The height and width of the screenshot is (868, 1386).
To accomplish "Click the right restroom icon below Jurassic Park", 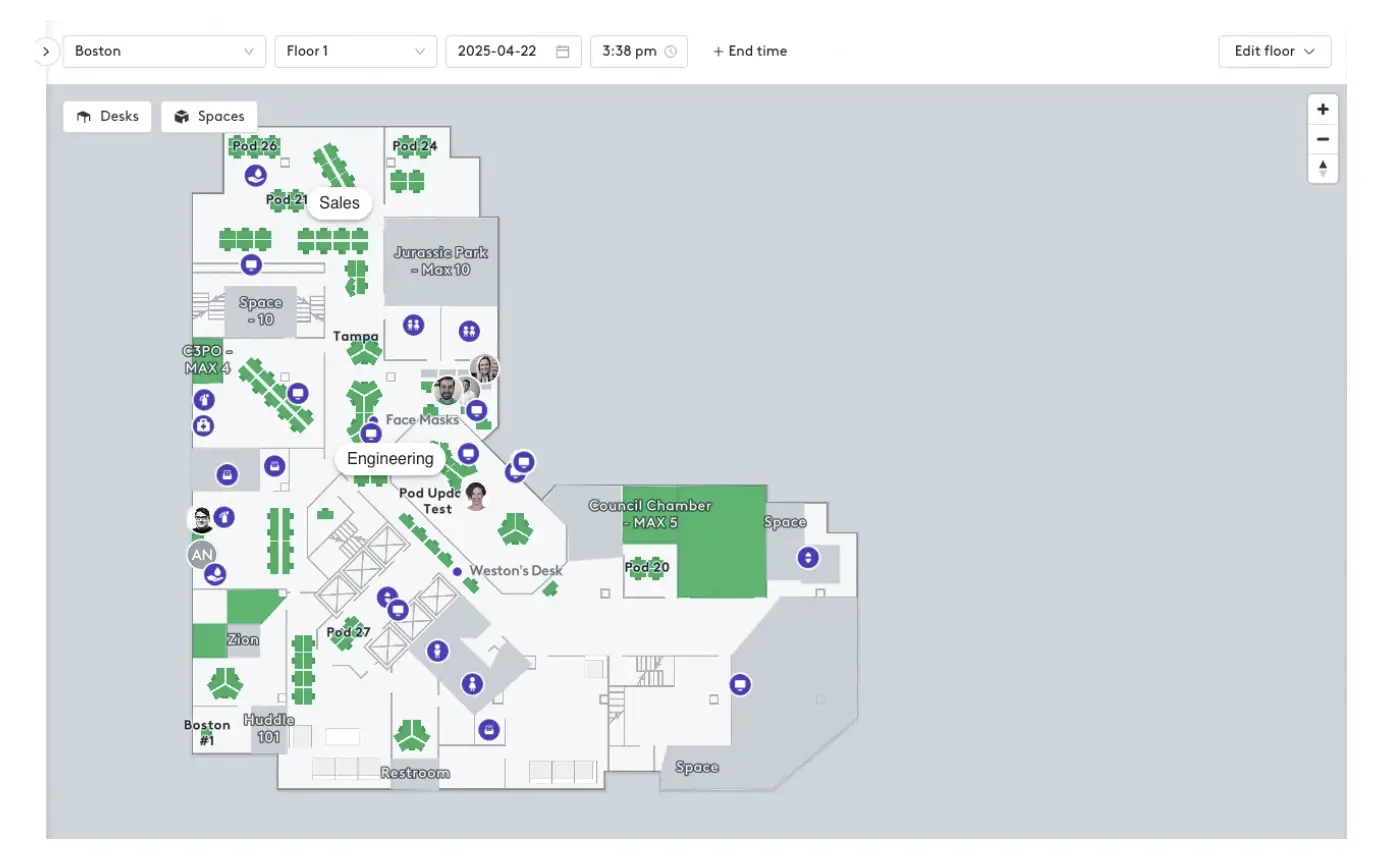I will 469,331.
